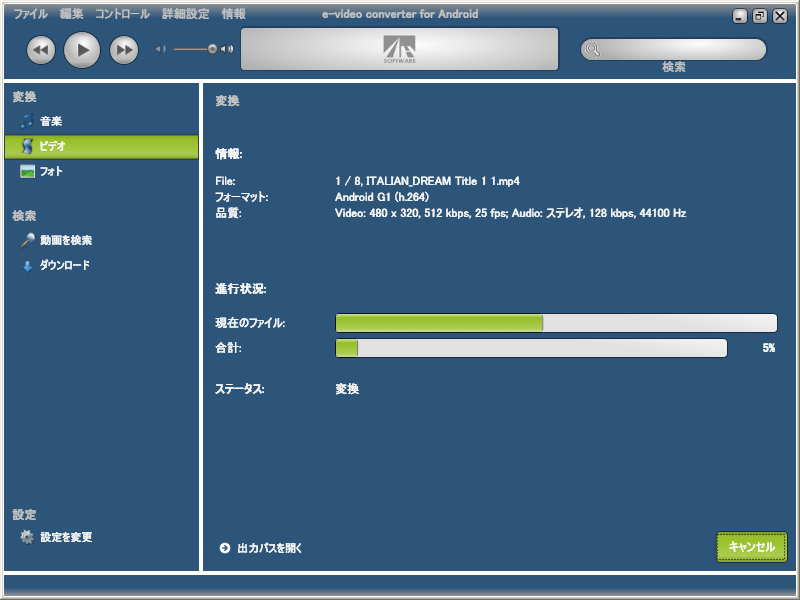Focus the 検索 search input field
The height and width of the screenshot is (600, 800).
point(673,49)
